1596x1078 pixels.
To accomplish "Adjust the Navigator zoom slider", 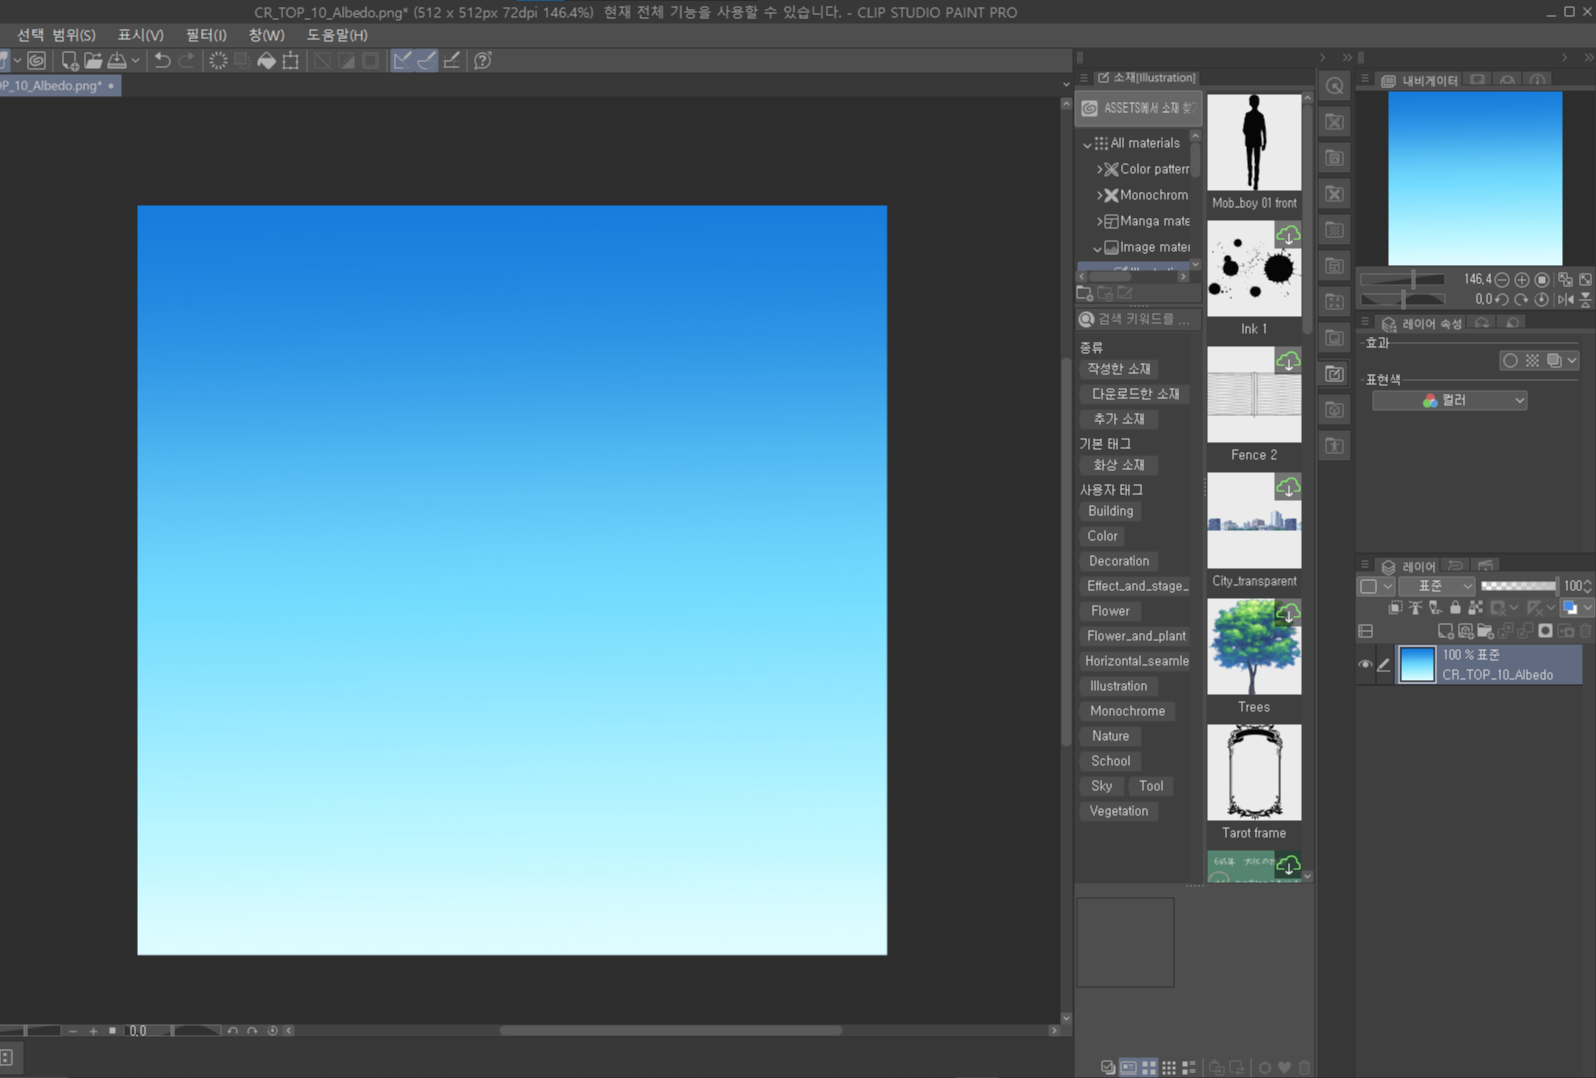I will coord(1402,280).
